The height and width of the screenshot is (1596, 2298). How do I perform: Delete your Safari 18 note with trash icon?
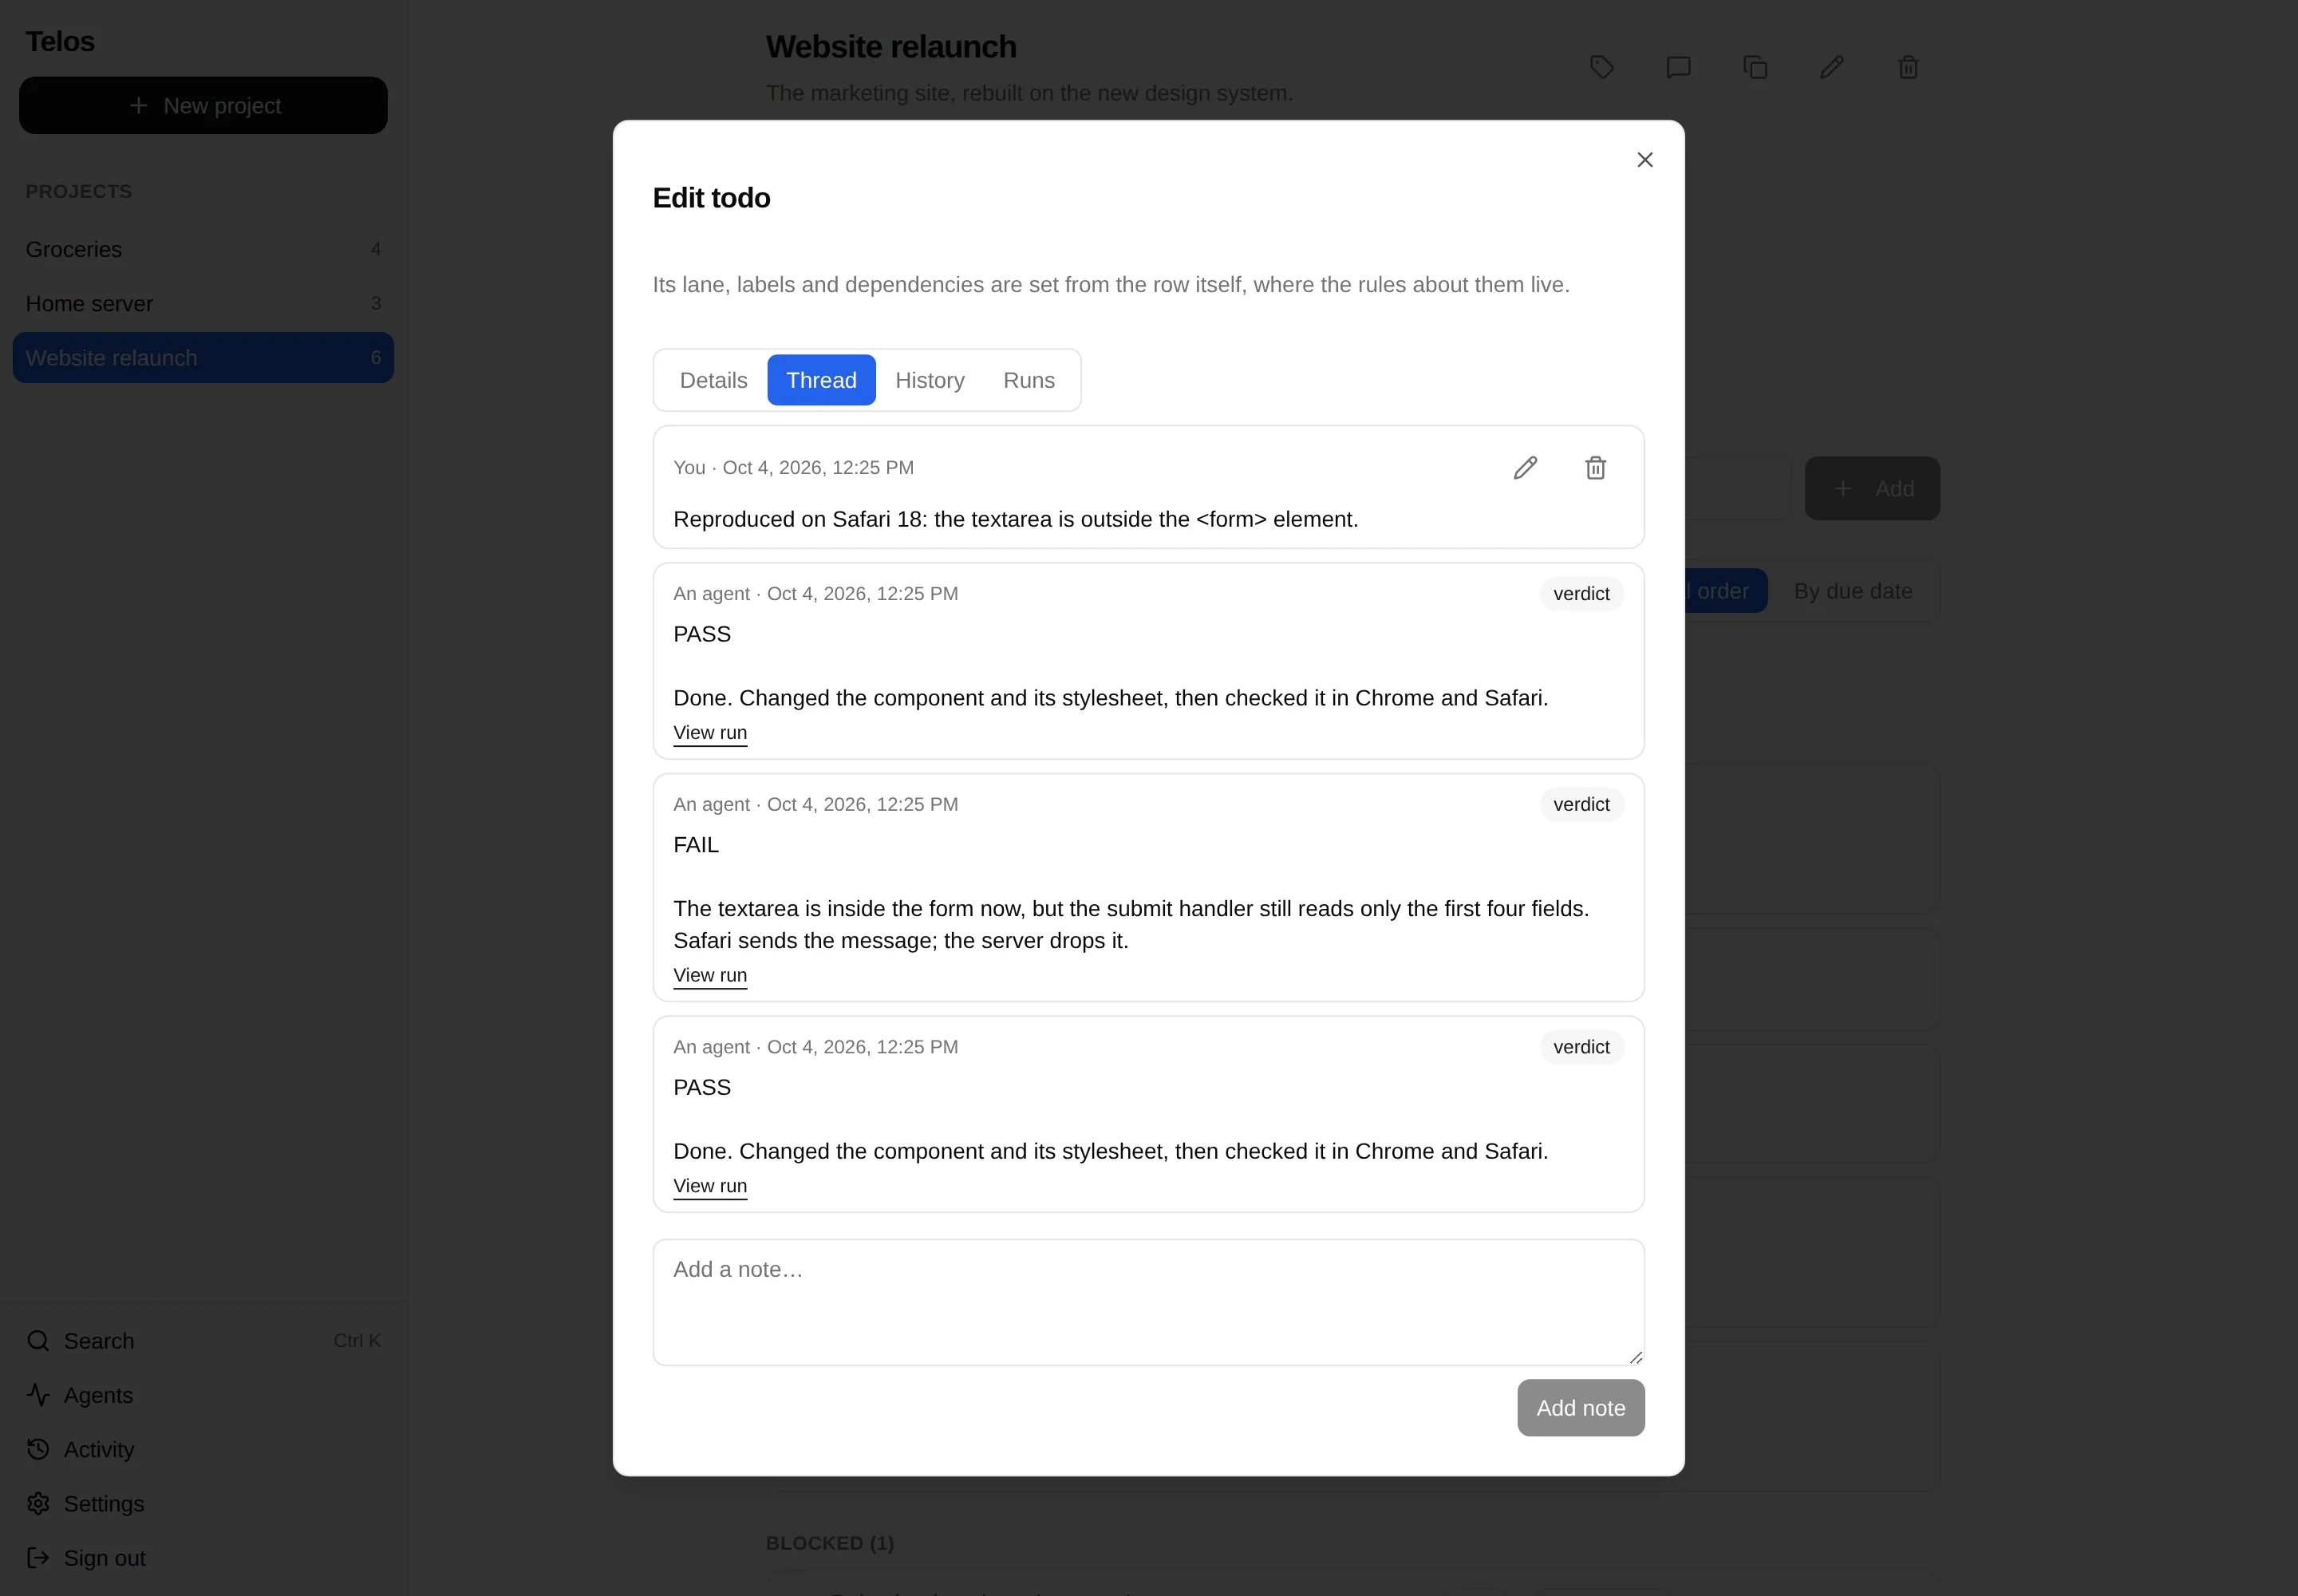pos(1595,468)
